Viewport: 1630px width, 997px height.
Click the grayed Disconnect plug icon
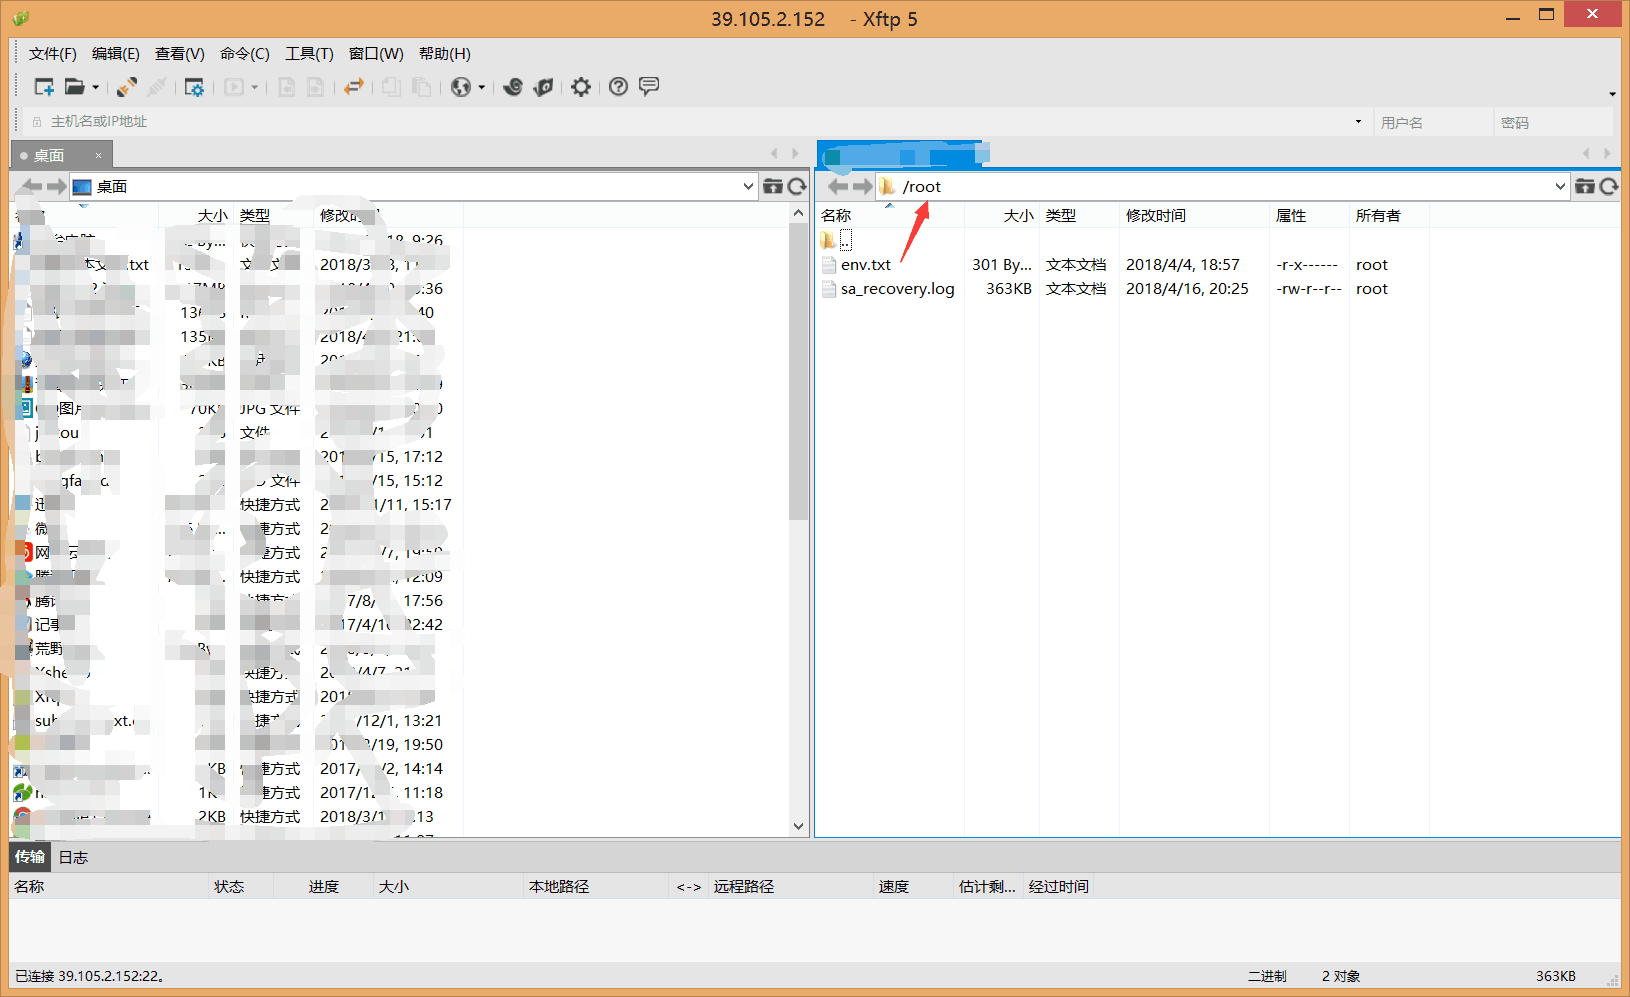click(156, 87)
